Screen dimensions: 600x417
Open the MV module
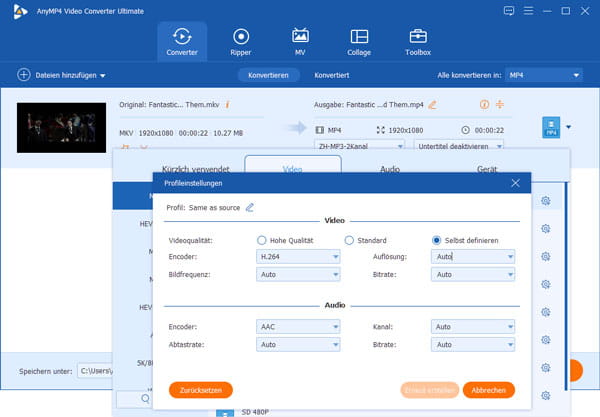300,42
